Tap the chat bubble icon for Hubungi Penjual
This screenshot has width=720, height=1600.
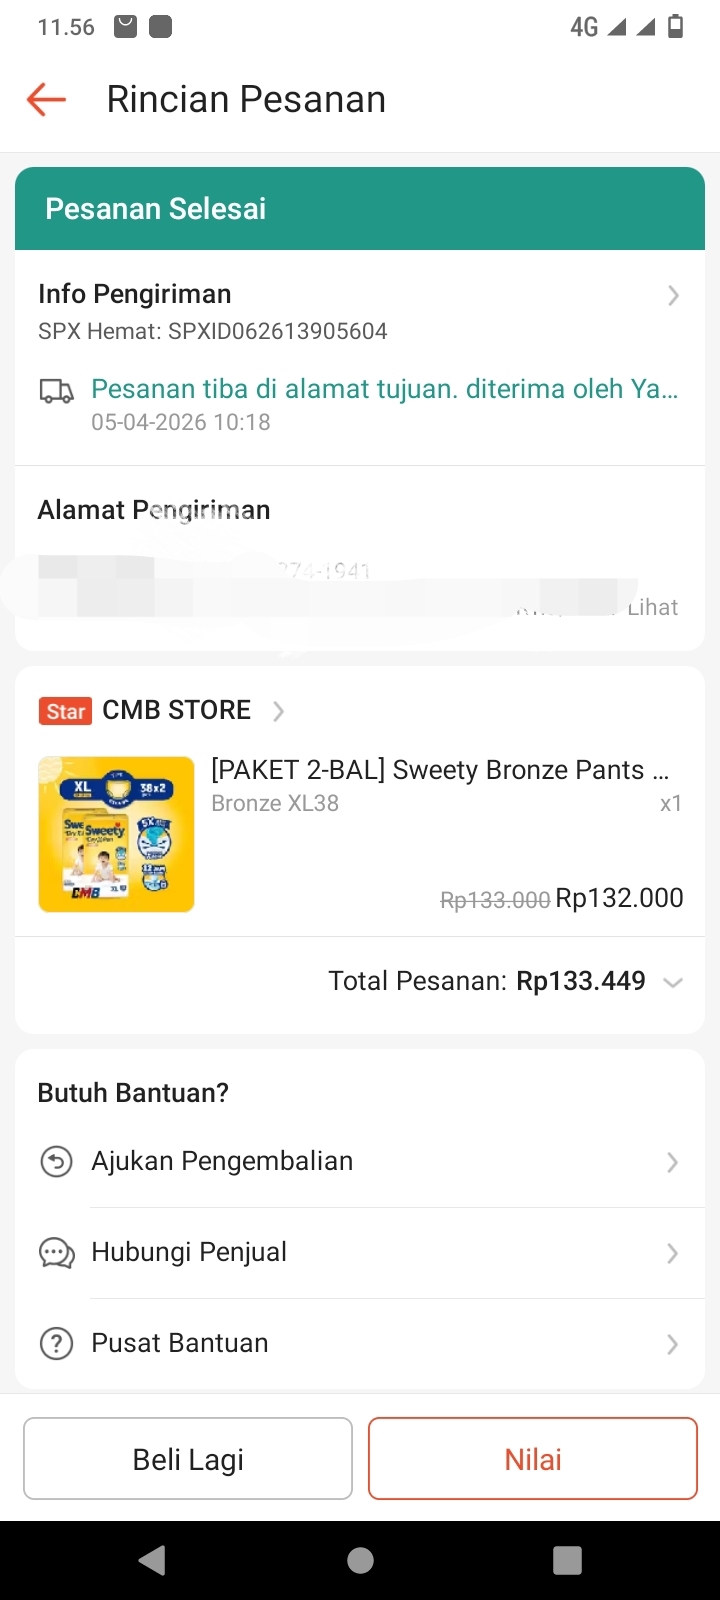click(56, 1253)
